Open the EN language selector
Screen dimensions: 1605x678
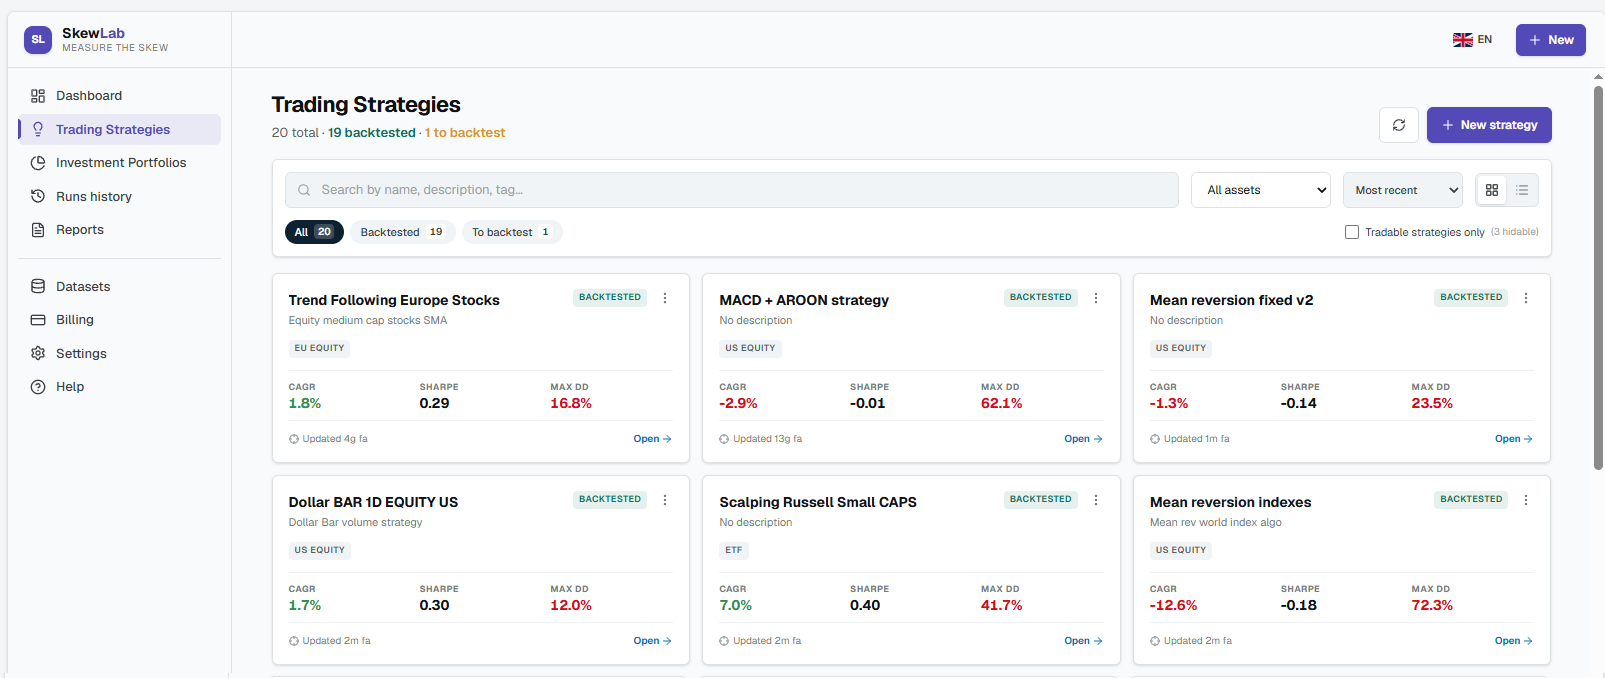(1472, 40)
